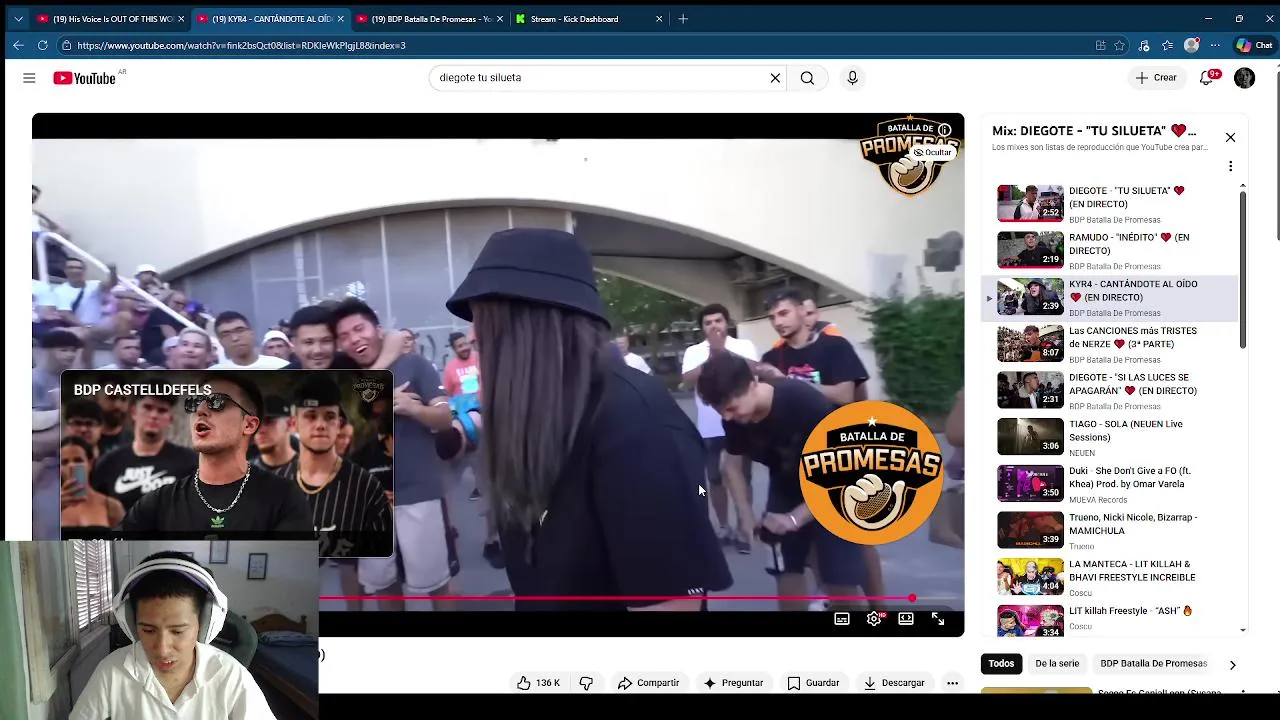This screenshot has width=1280, height=720.
Task: Open browser media control icon
Action: 1144,45
